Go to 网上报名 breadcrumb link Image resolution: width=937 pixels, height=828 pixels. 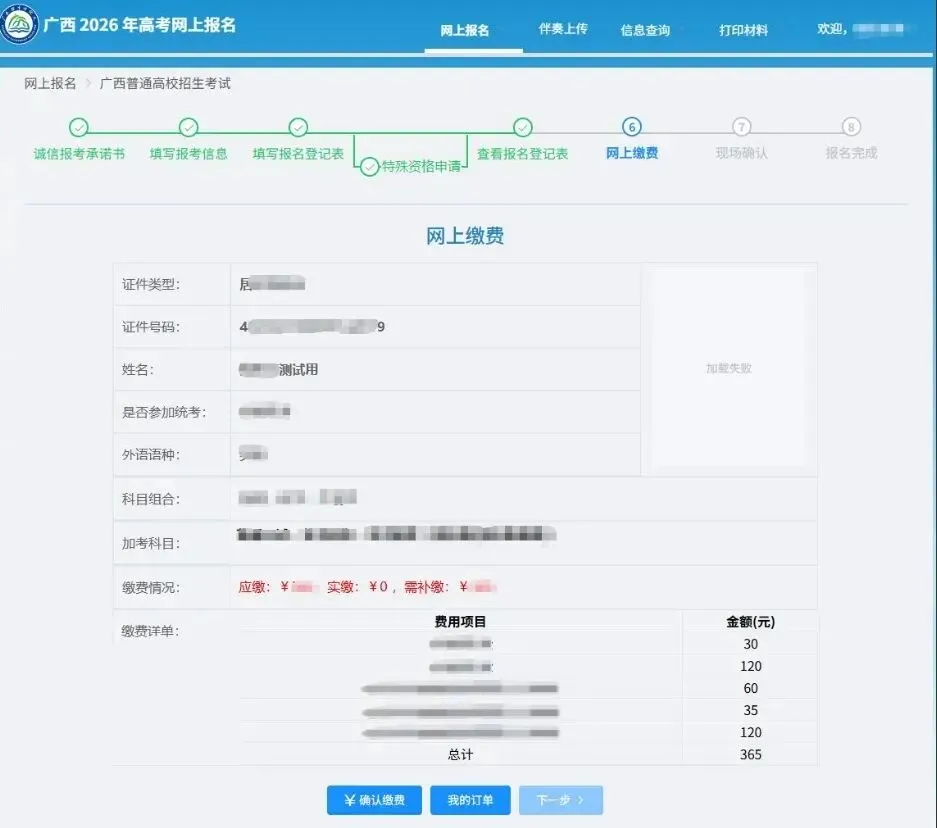(x=50, y=84)
